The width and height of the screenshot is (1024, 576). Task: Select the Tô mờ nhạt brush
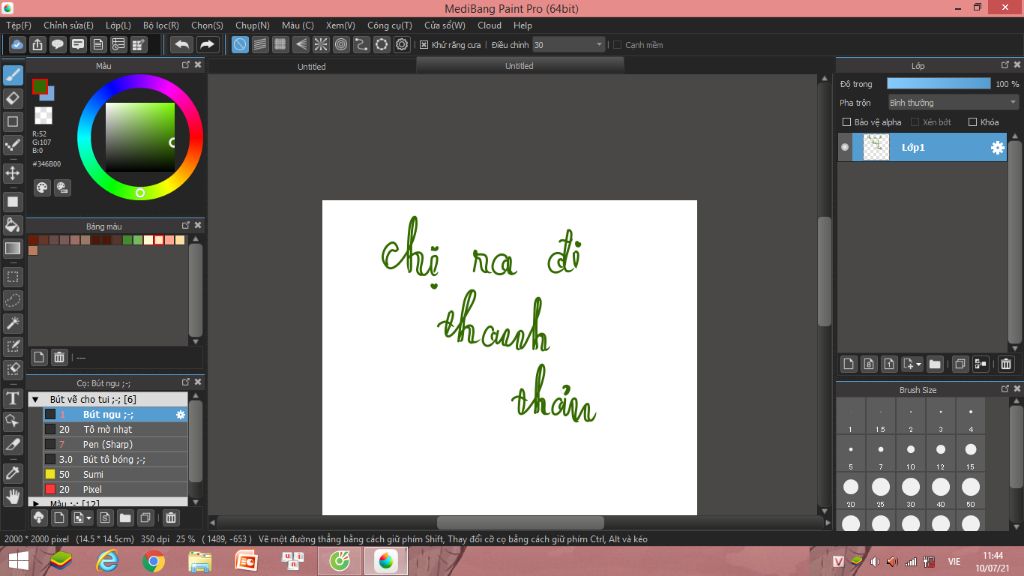[x=115, y=430]
